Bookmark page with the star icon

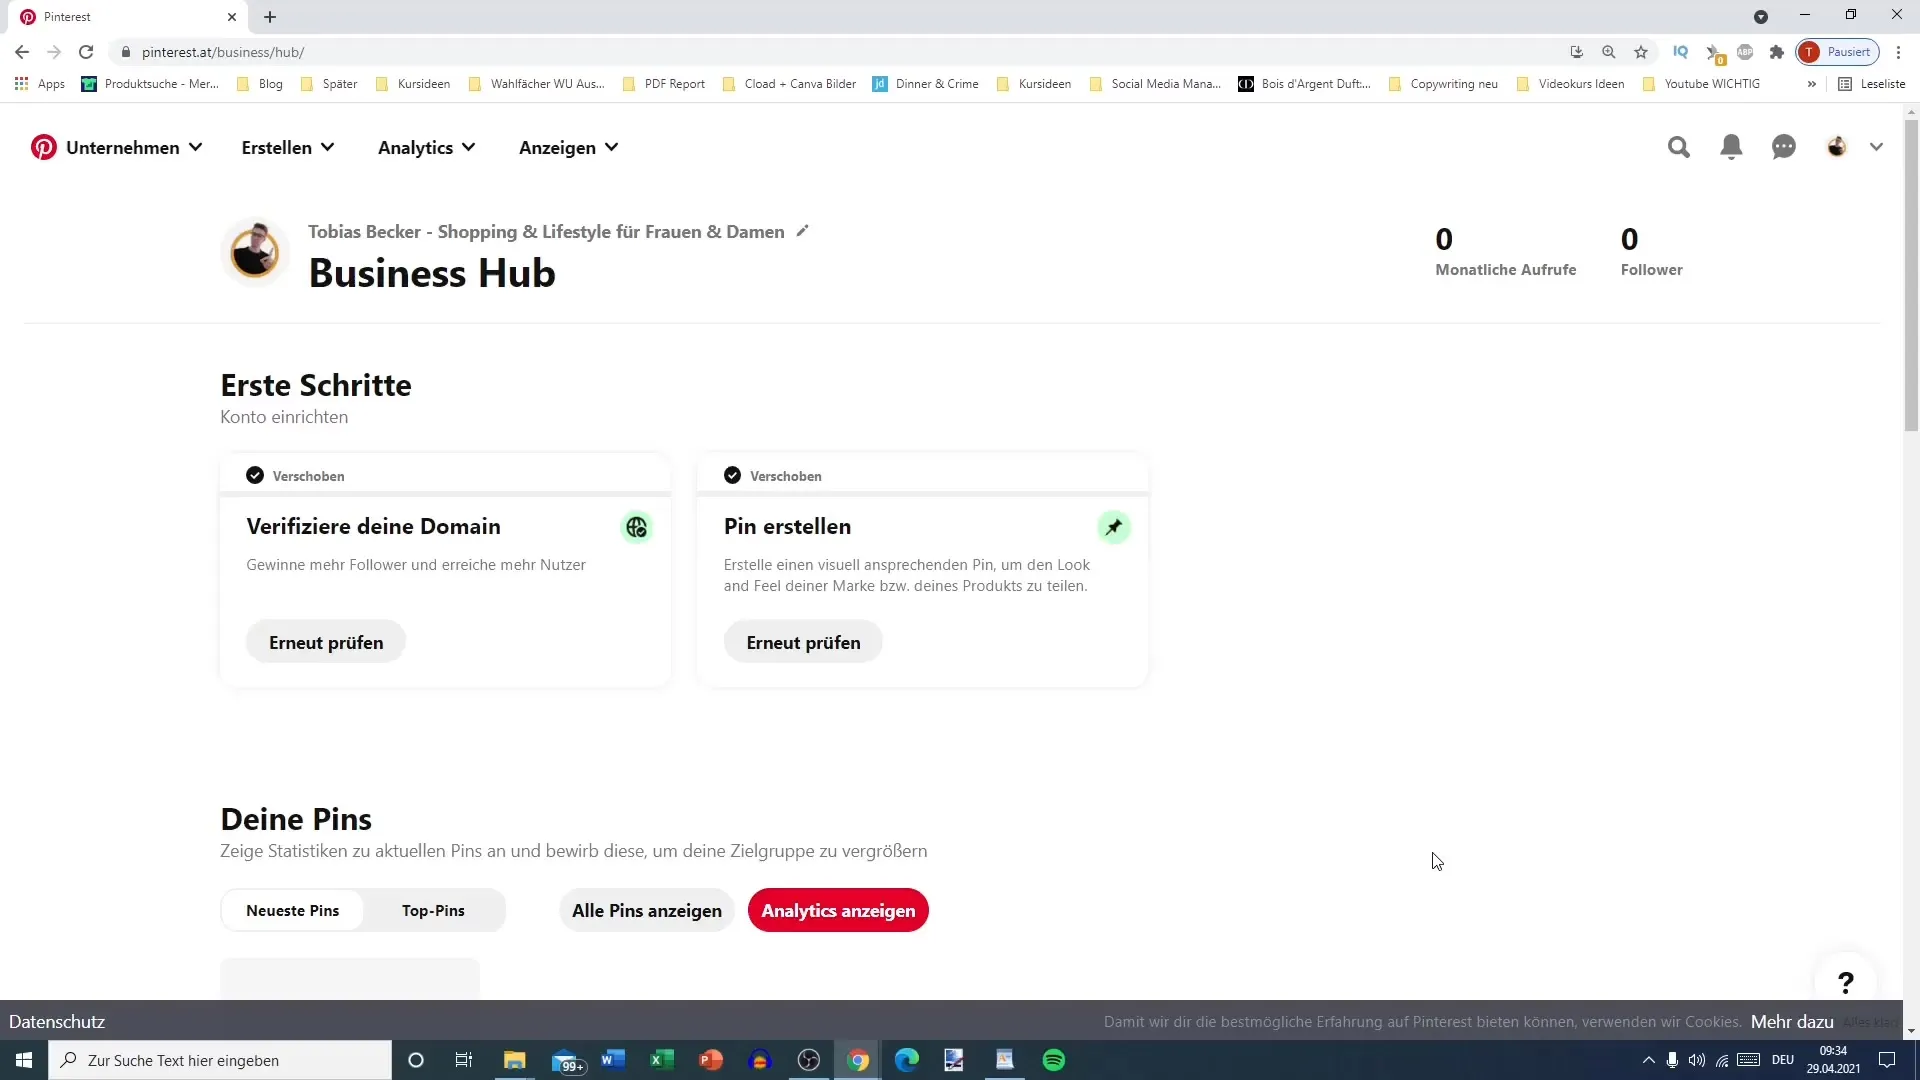pos(1641,52)
